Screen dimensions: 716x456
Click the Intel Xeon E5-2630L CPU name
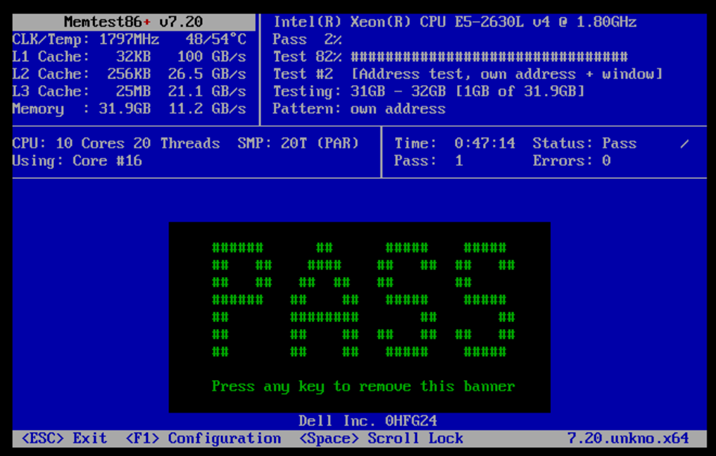(455, 22)
